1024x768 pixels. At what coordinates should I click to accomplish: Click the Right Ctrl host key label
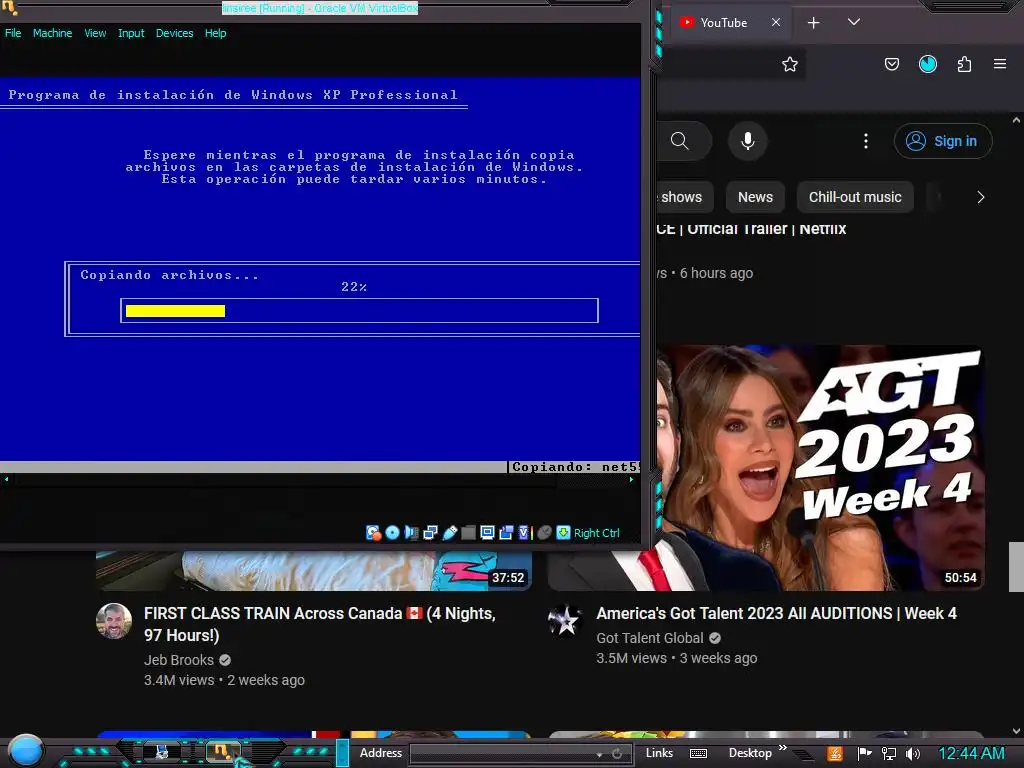click(596, 533)
